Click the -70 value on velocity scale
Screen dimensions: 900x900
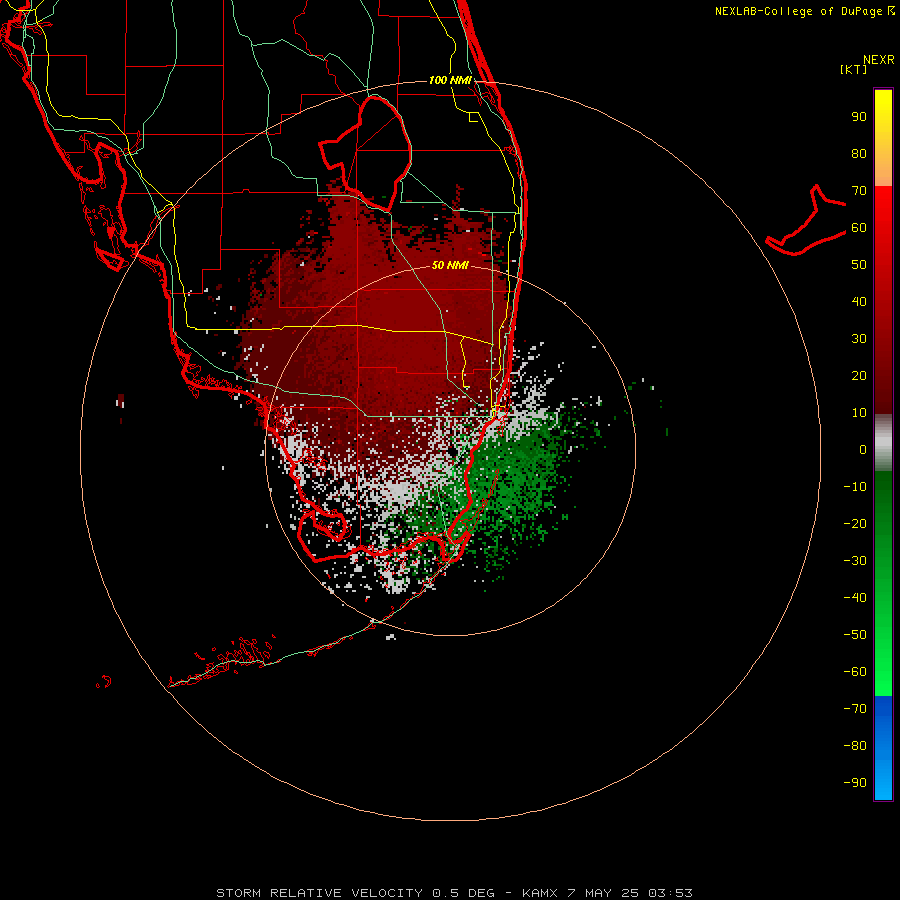855,709
